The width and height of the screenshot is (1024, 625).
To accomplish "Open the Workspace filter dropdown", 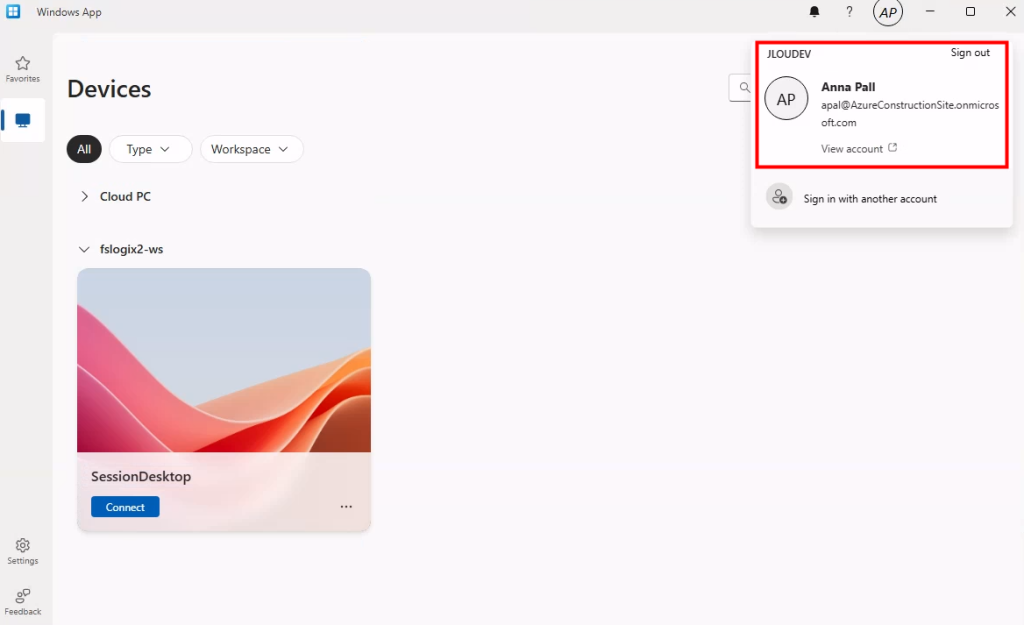I will 251,149.
